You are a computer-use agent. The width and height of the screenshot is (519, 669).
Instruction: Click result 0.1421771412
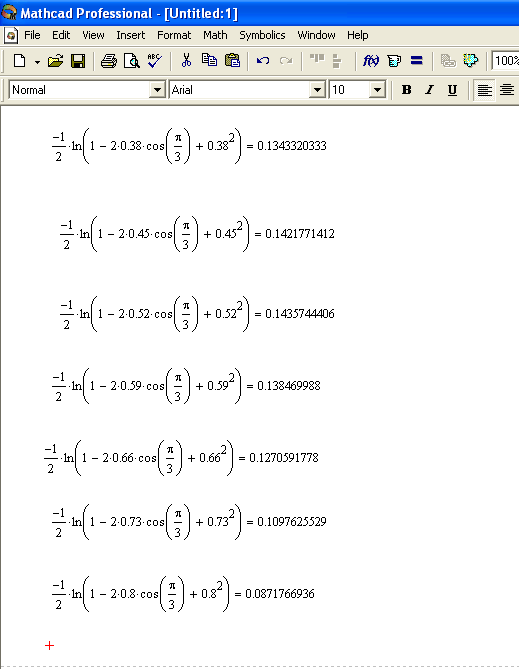[300, 234]
